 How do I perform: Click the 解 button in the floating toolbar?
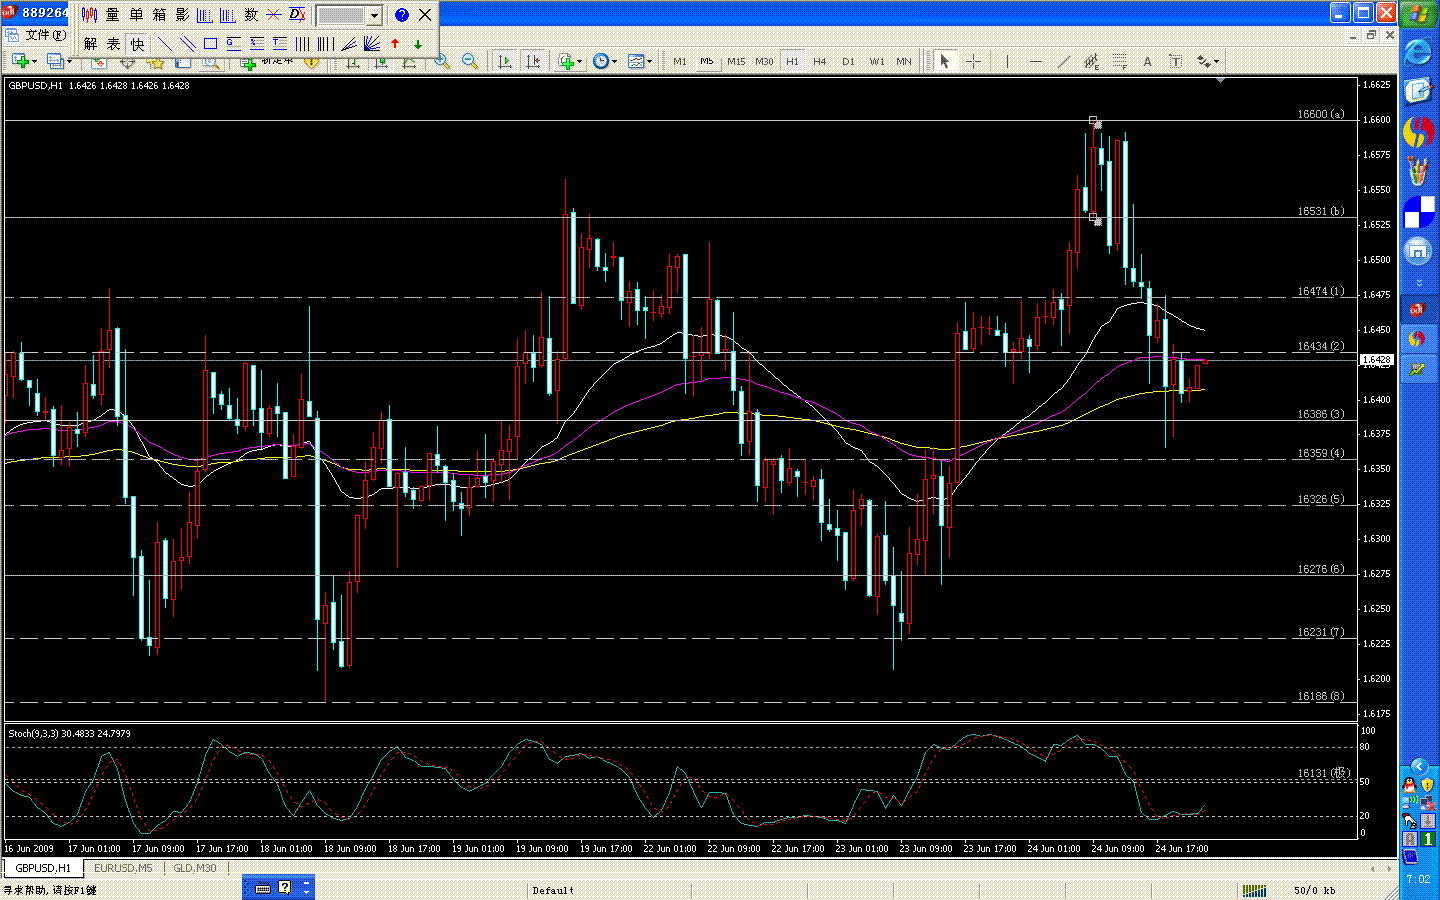pyautogui.click(x=90, y=44)
